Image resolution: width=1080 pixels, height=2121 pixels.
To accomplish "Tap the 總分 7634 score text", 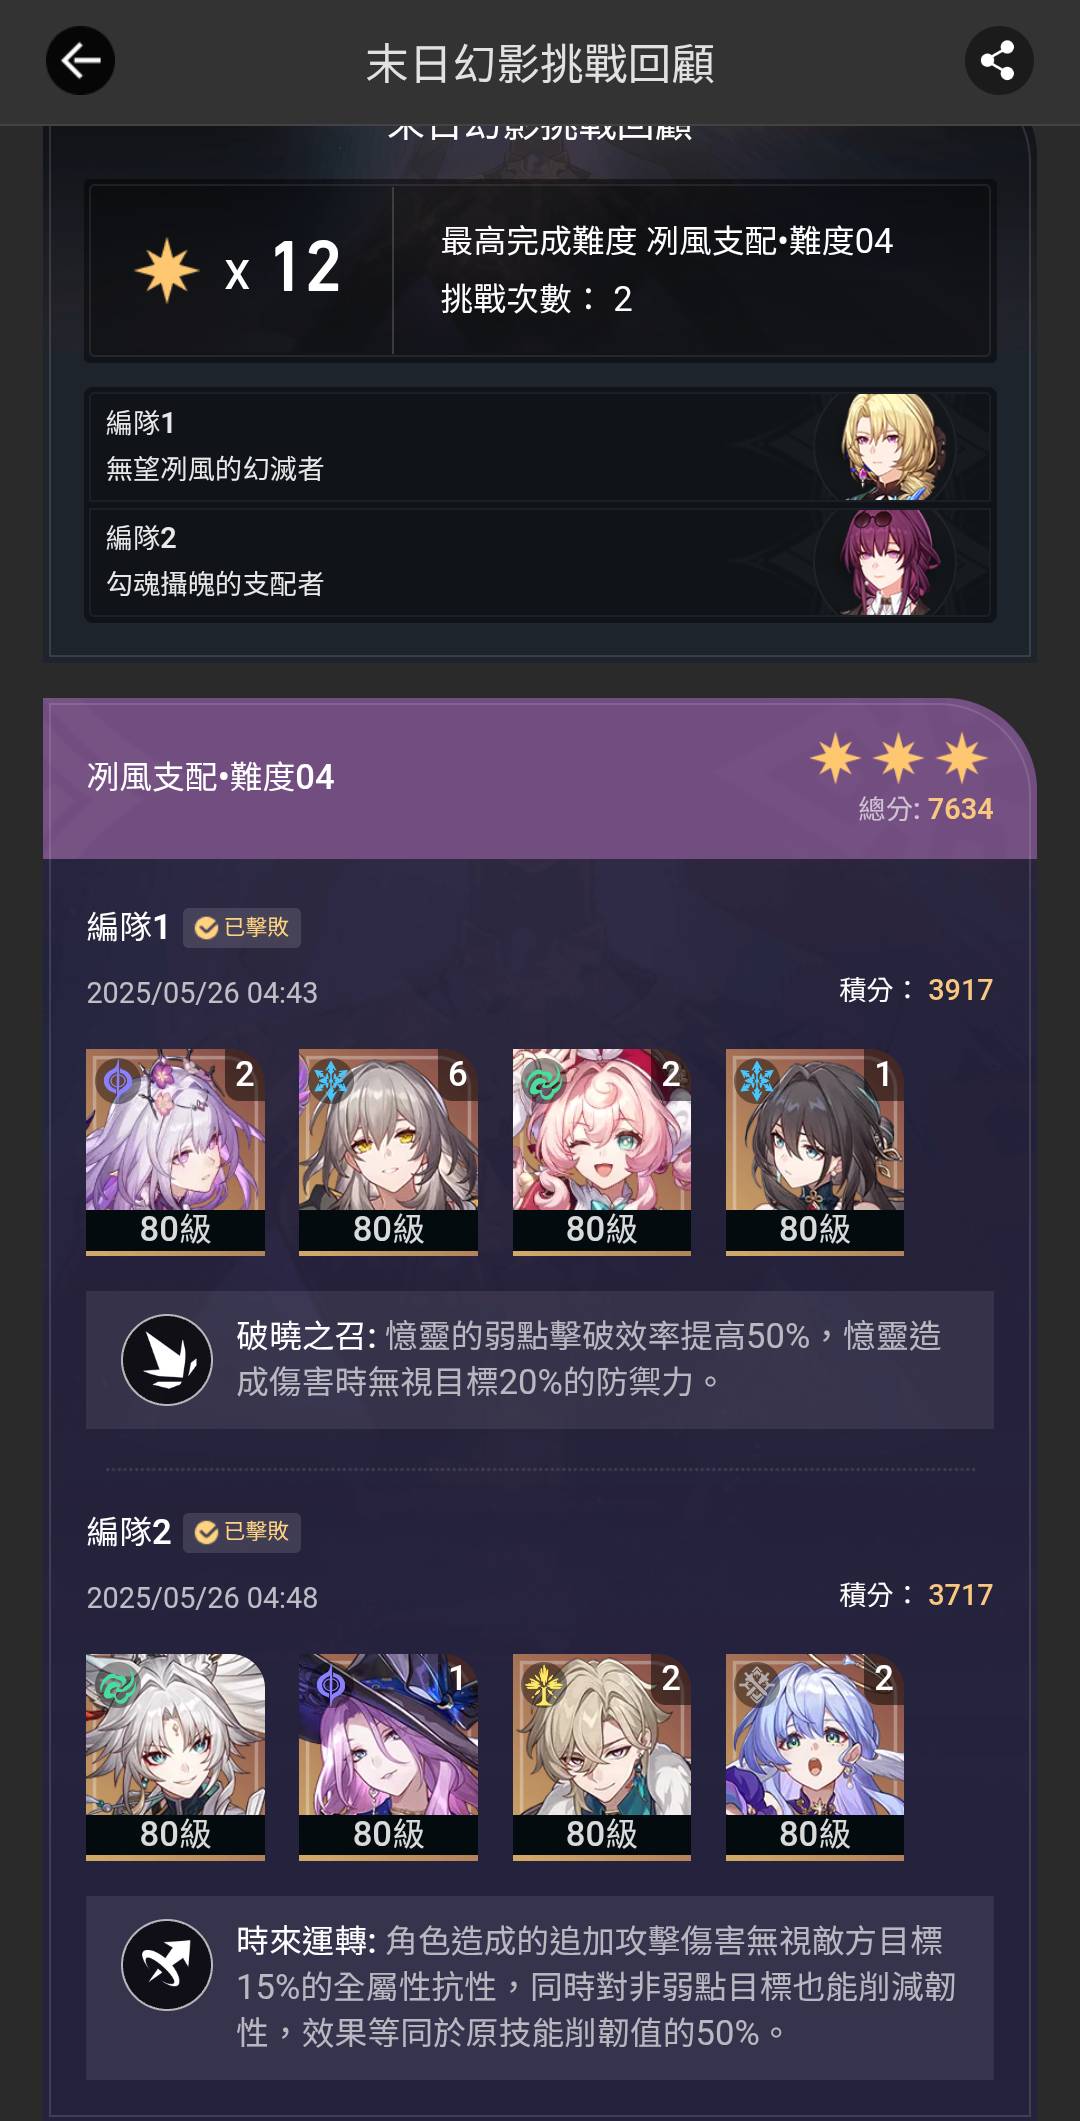I will pyautogui.click(x=926, y=808).
